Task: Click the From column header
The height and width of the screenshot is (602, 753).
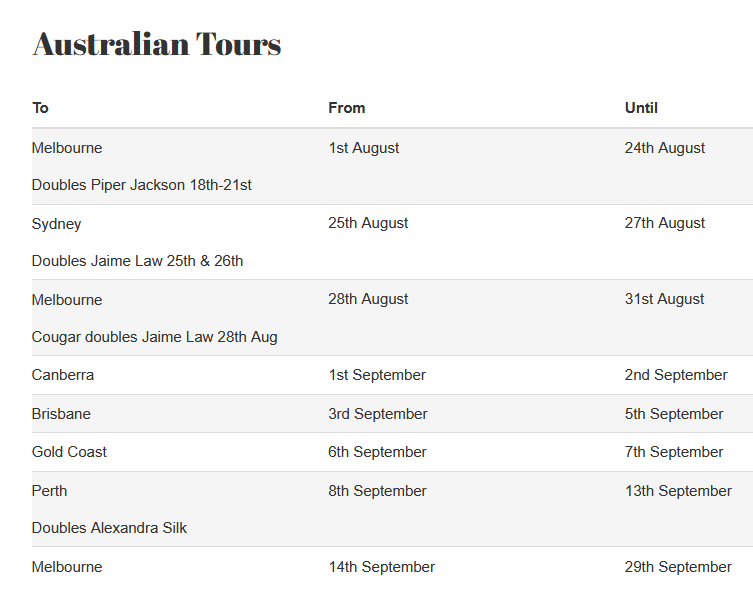Action: [x=346, y=108]
